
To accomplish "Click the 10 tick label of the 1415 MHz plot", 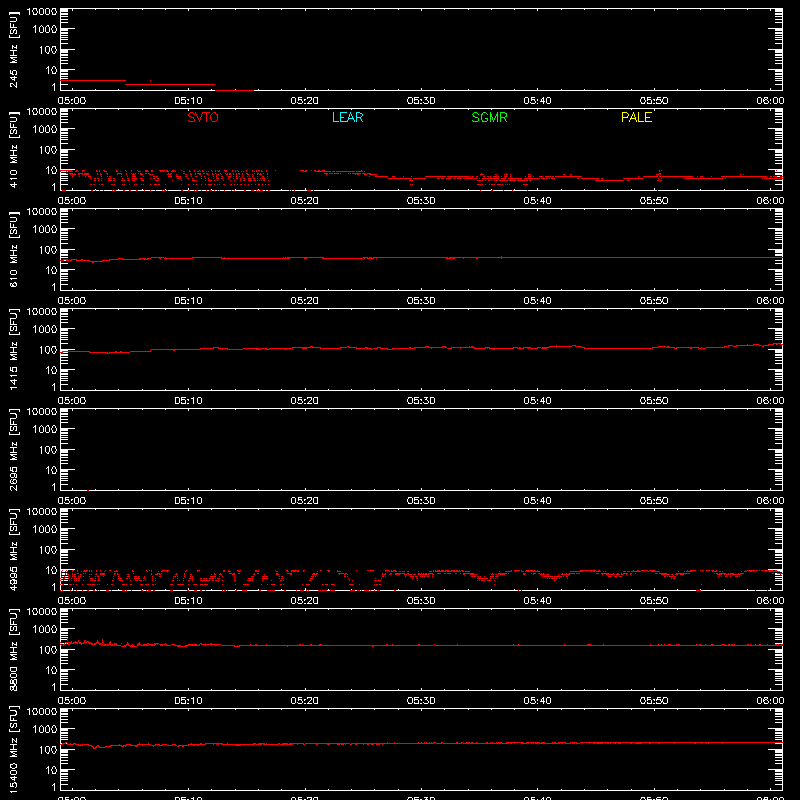I will pos(51,370).
